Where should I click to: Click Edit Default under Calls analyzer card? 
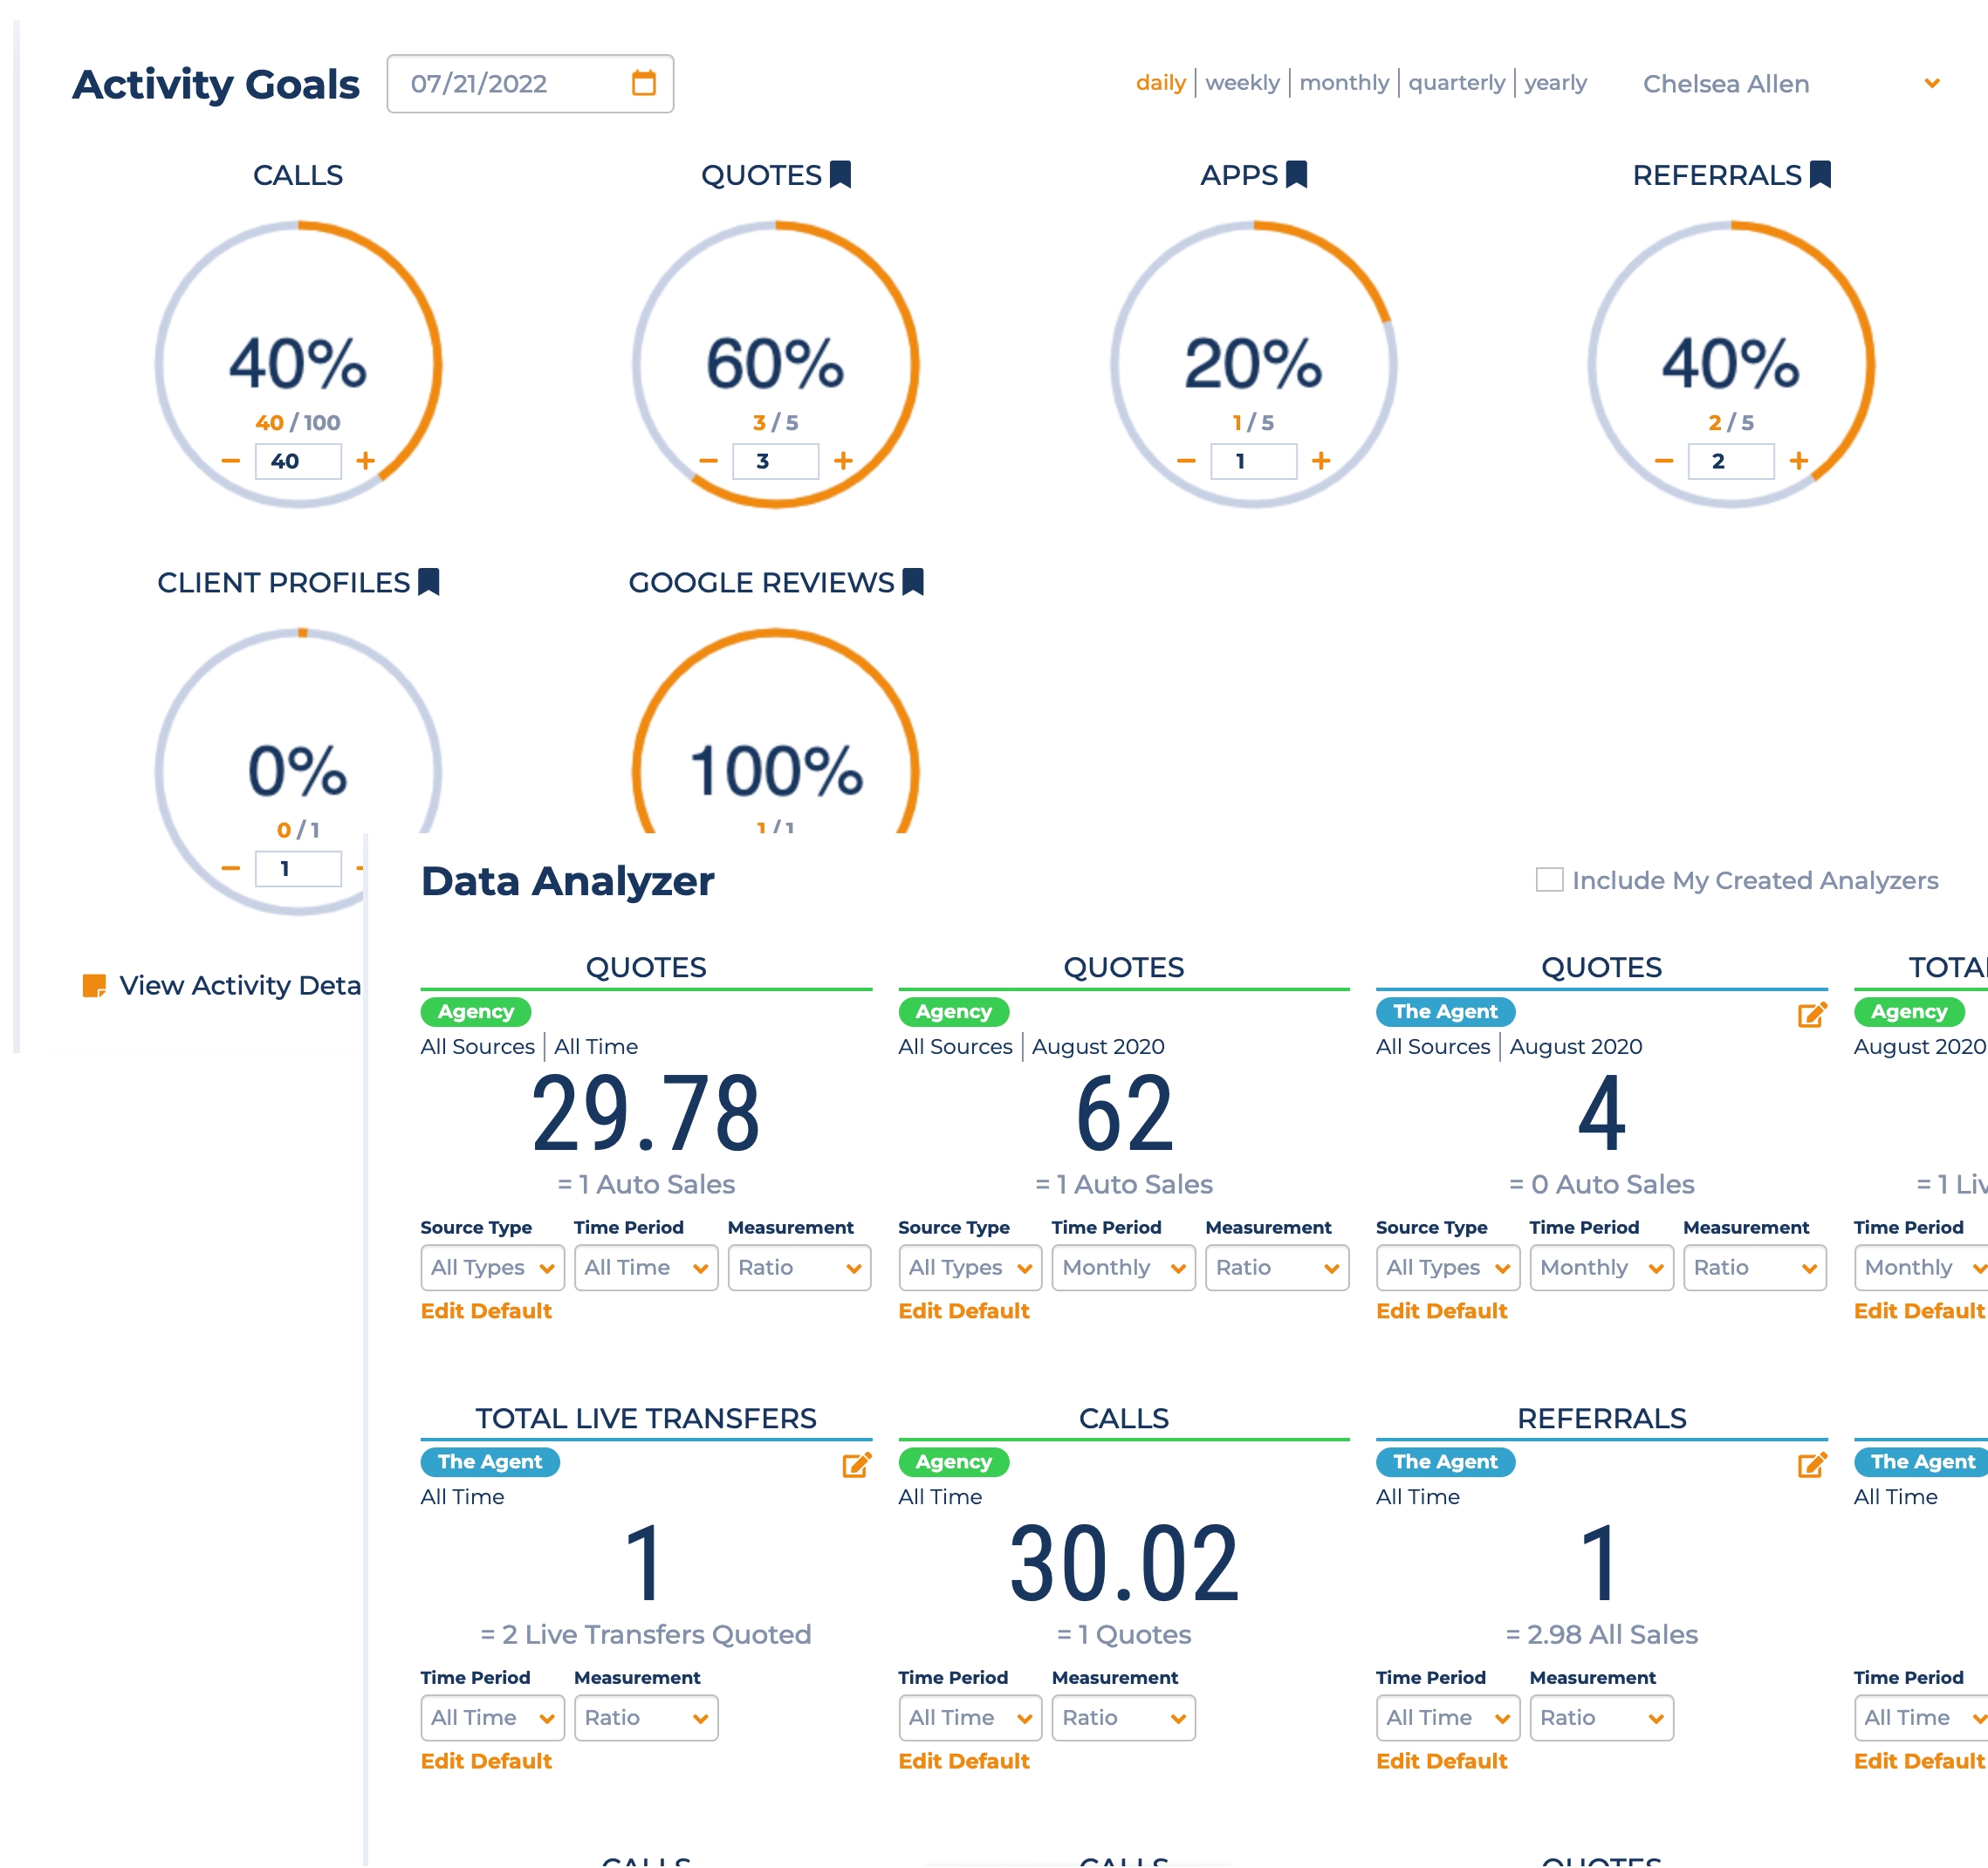pyautogui.click(x=964, y=1761)
